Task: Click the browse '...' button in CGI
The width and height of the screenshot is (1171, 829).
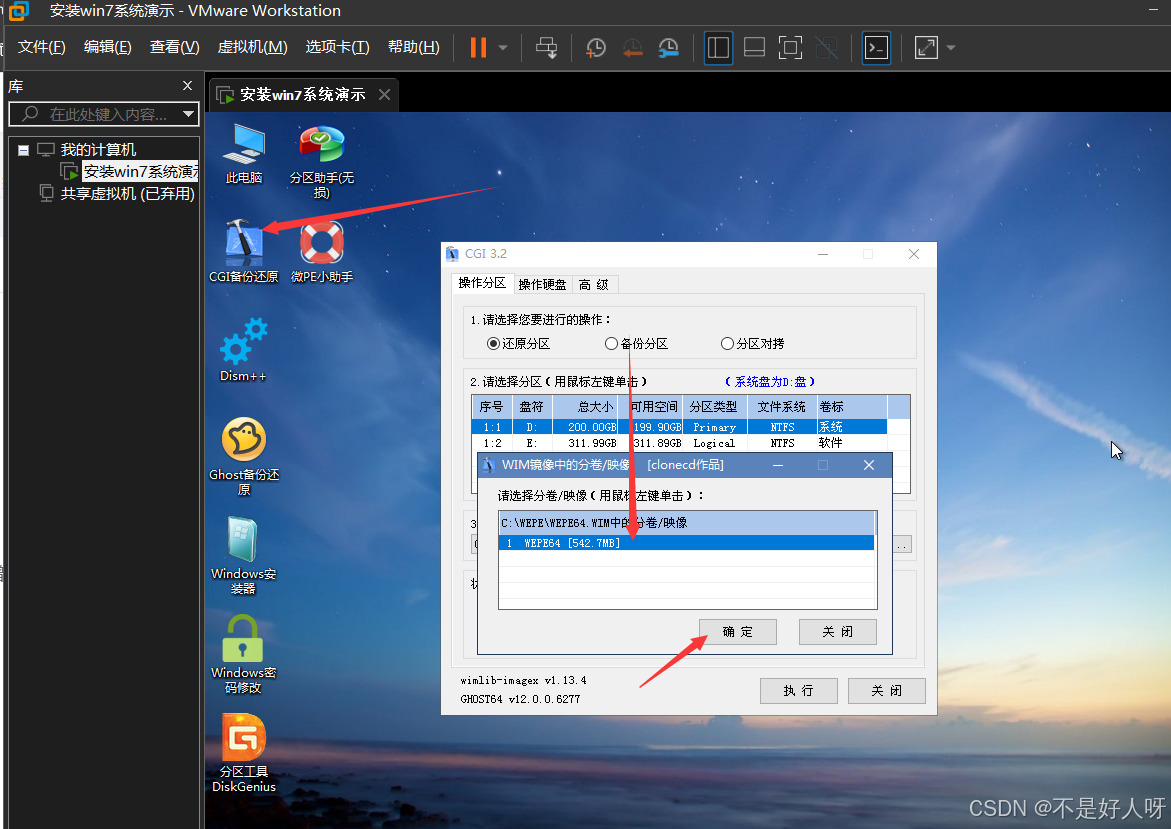Action: 901,544
